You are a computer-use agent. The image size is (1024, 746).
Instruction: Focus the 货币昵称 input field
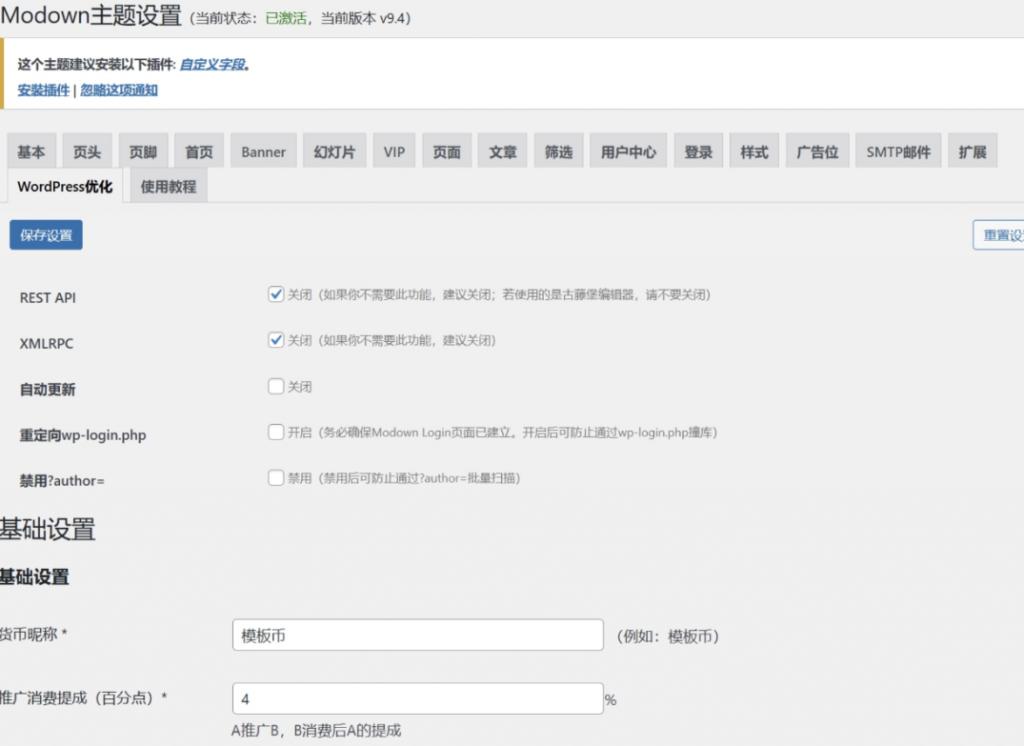[418, 635]
